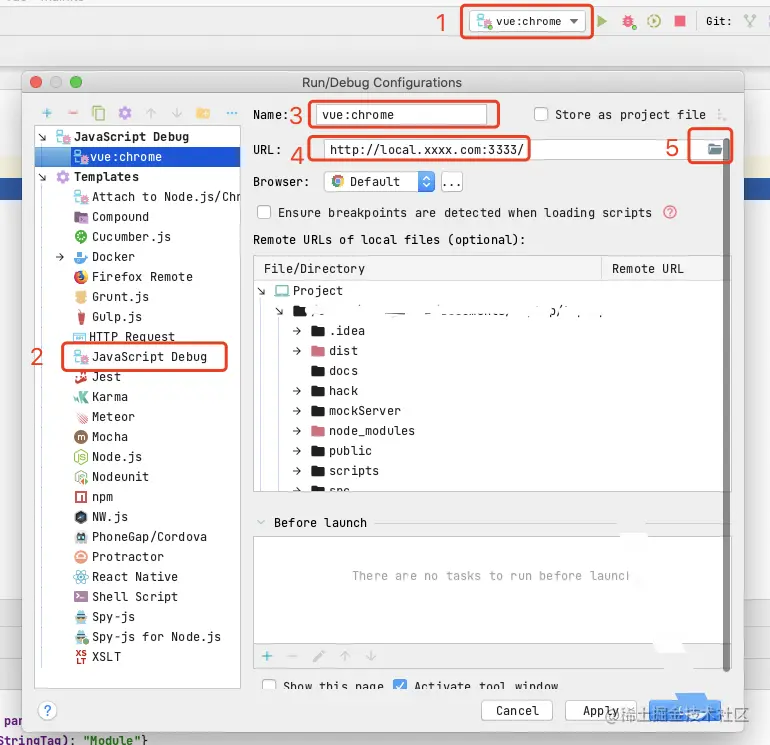The height and width of the screenshot is (745, 770).
Task: Create new folder for configurations
Action: [x=203, y=113]
